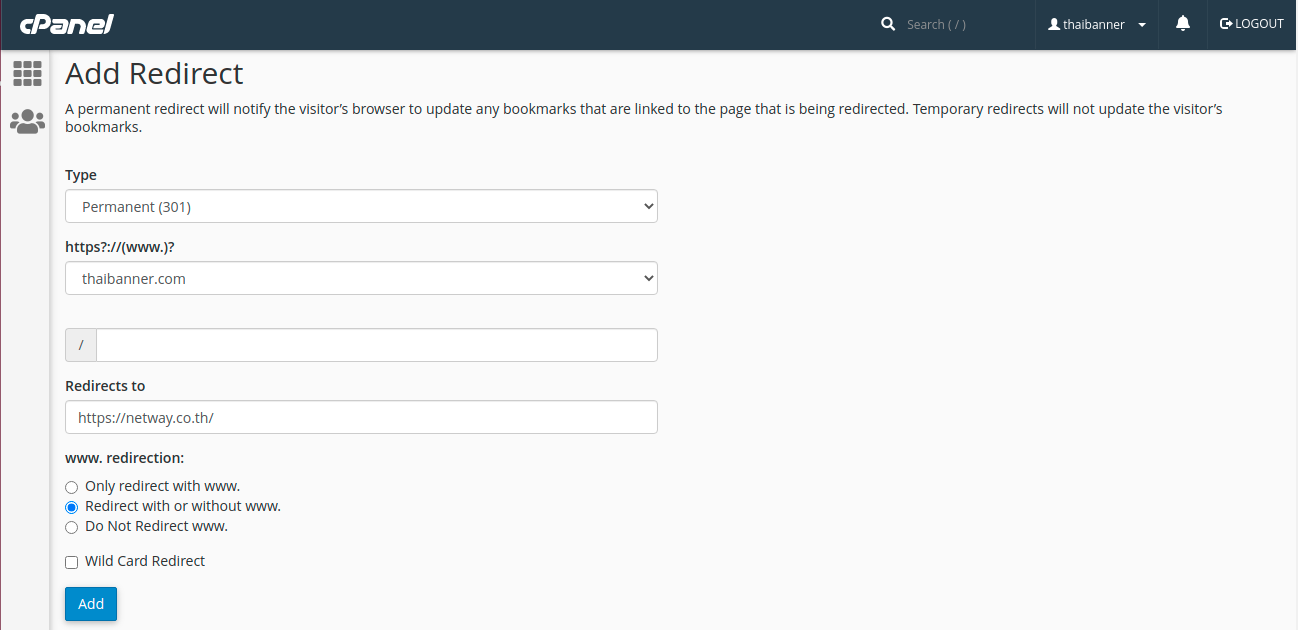1298x630 pixels.
Task: Click the user silhouette icon beside thaibanner
Action: point(1054,24)
